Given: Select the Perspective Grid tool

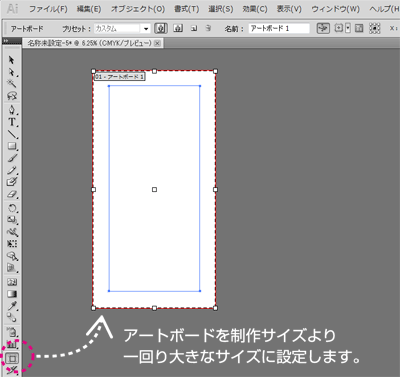Looking at the screenshot, I should (12, 268).
